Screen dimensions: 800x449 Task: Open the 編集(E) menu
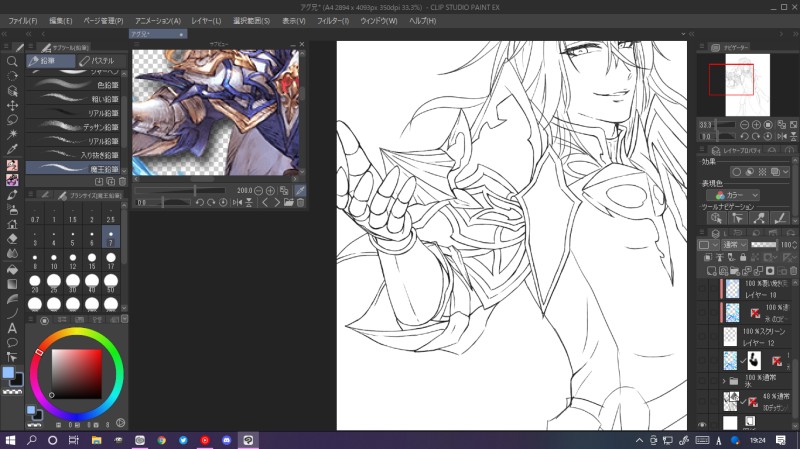pyautogui.click(x=60, y=21)
